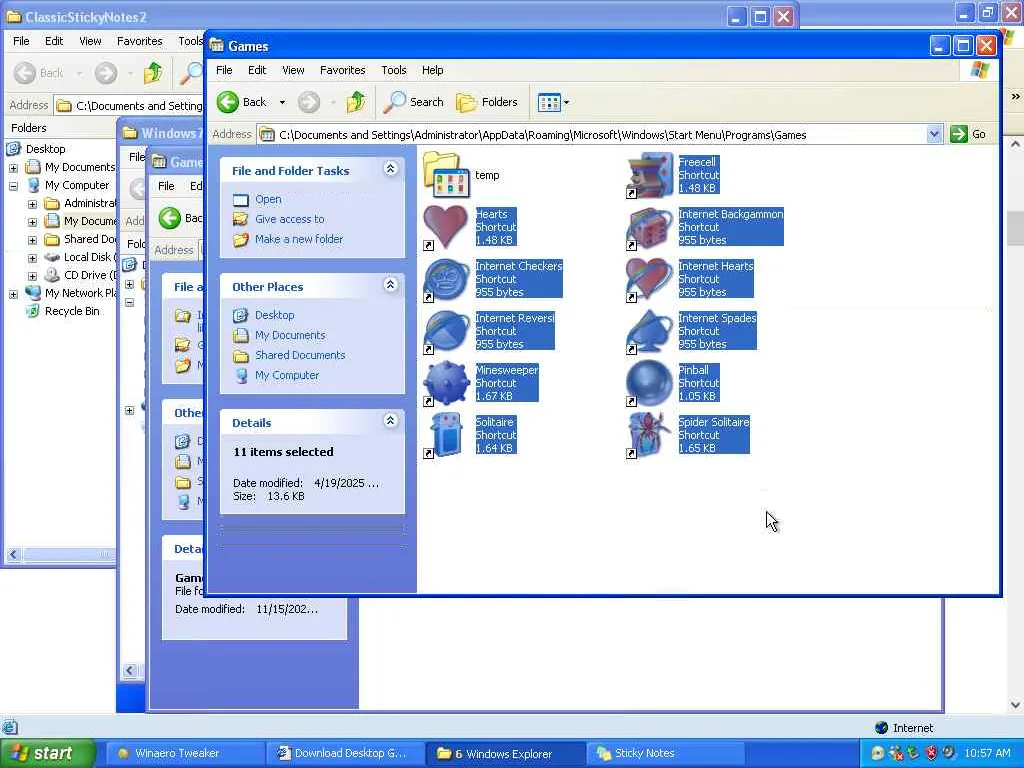Toggle the Folders pane in Games window

point(487,102)
